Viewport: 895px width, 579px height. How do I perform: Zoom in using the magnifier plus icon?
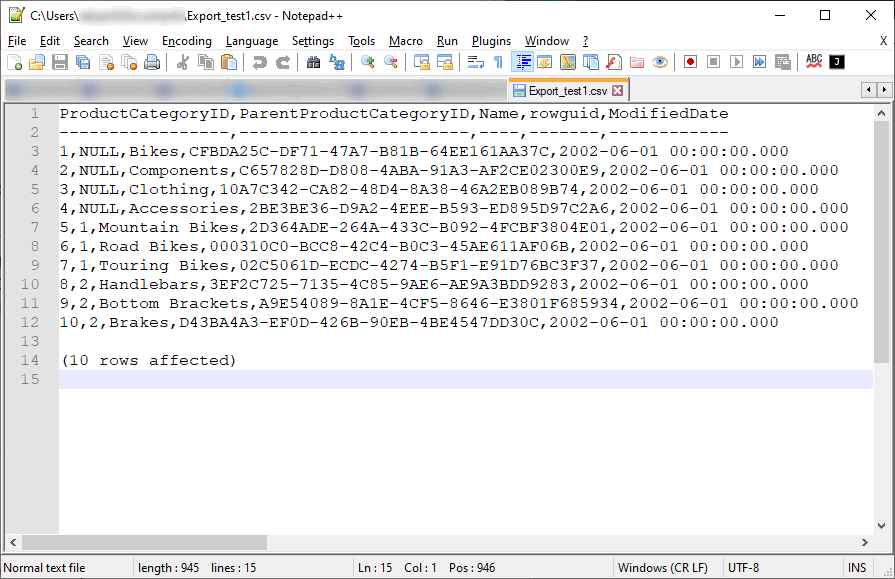pos(367,61)
